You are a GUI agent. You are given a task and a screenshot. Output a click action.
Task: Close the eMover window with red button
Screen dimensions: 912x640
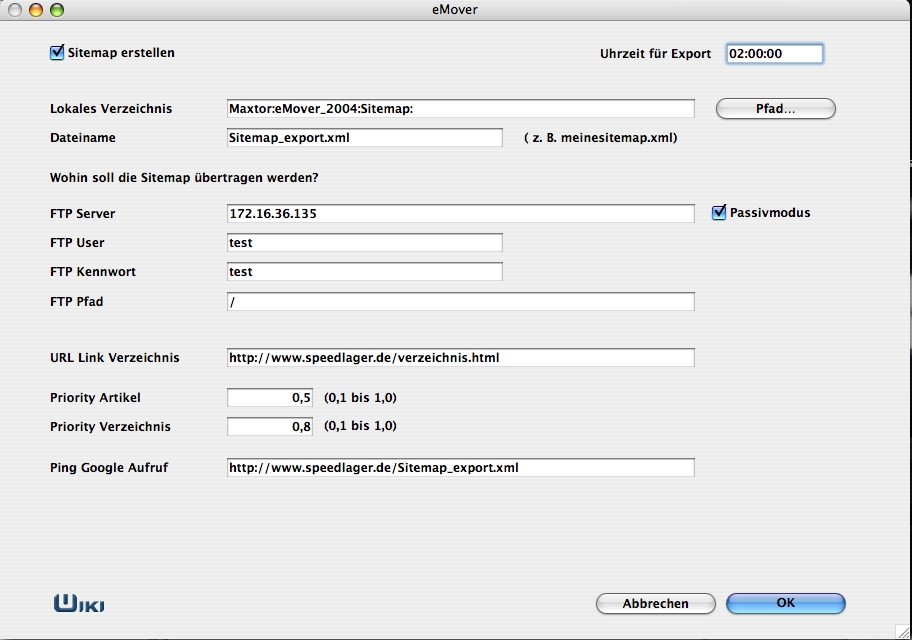click(17, 10)
